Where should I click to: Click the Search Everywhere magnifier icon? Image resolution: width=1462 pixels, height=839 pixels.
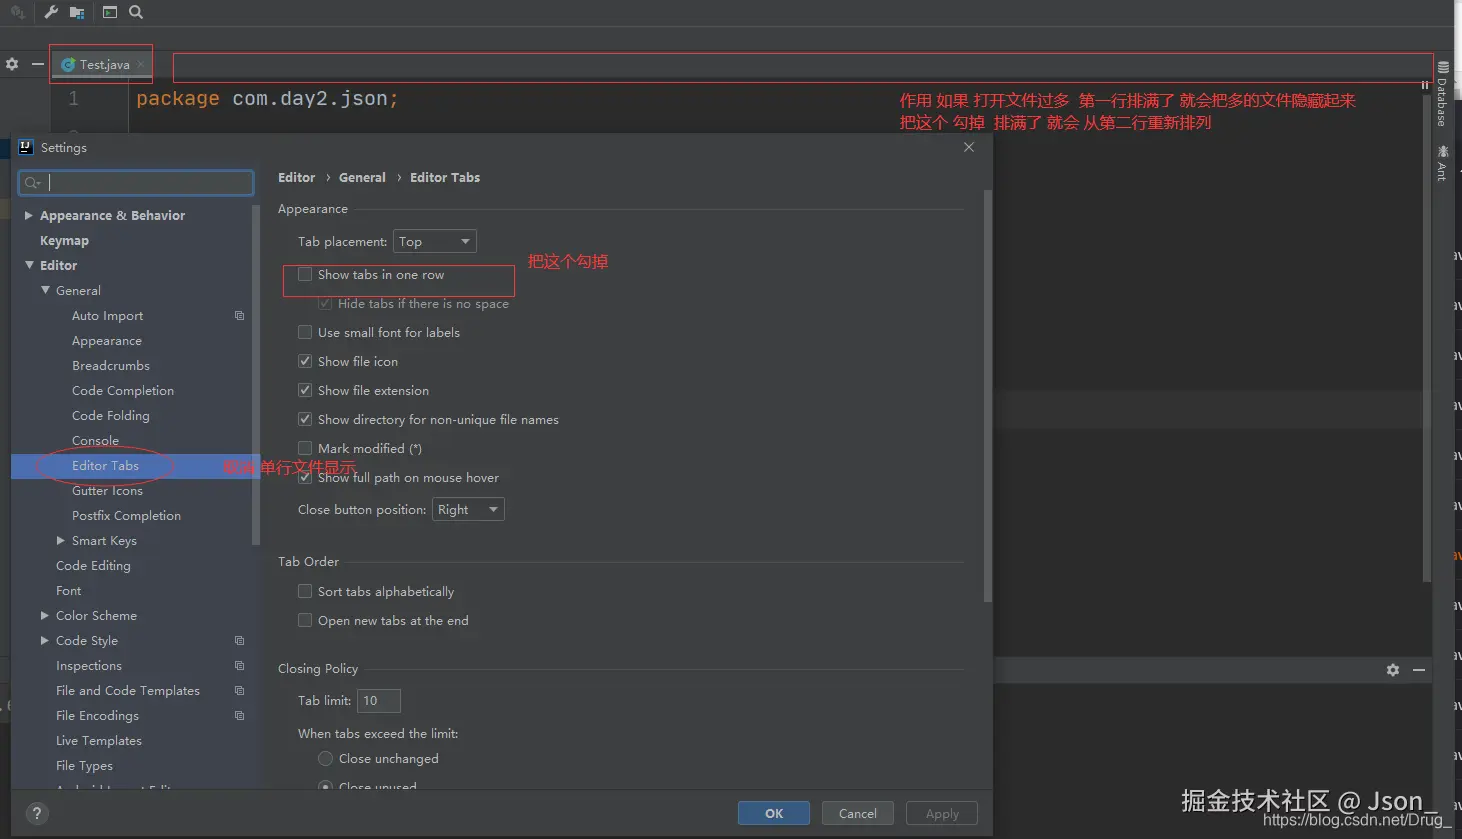[x=136, y=12]
